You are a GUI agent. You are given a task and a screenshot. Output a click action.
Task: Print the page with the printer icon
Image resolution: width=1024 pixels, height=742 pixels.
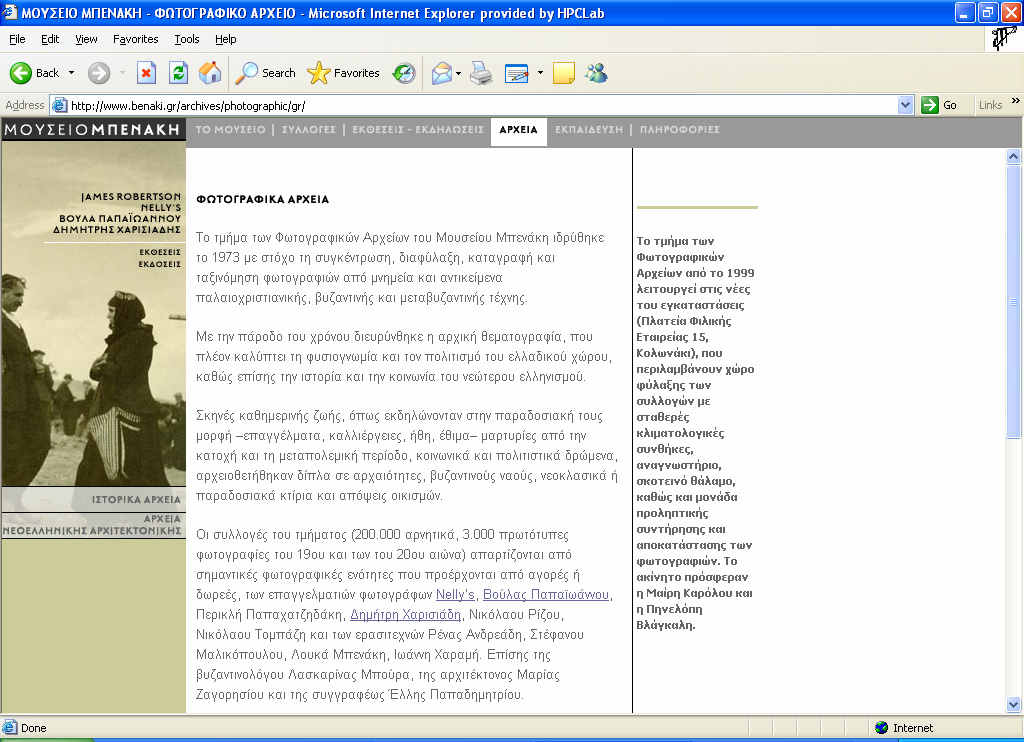point(482,73)
